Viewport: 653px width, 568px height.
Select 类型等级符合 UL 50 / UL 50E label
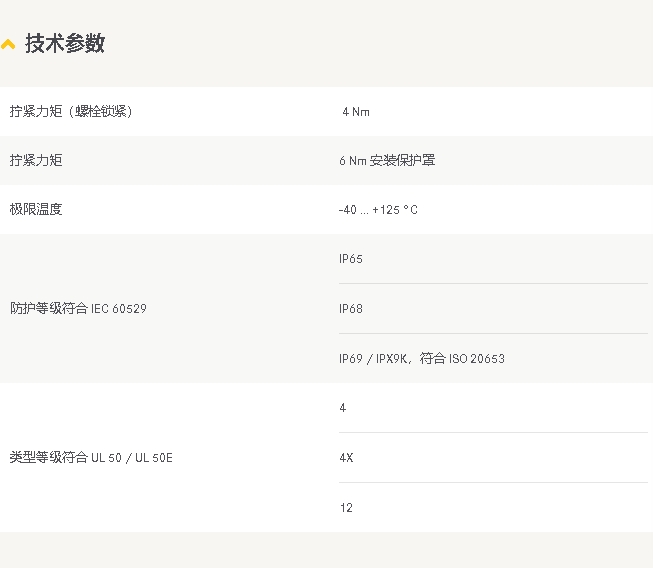click(91, 457)
